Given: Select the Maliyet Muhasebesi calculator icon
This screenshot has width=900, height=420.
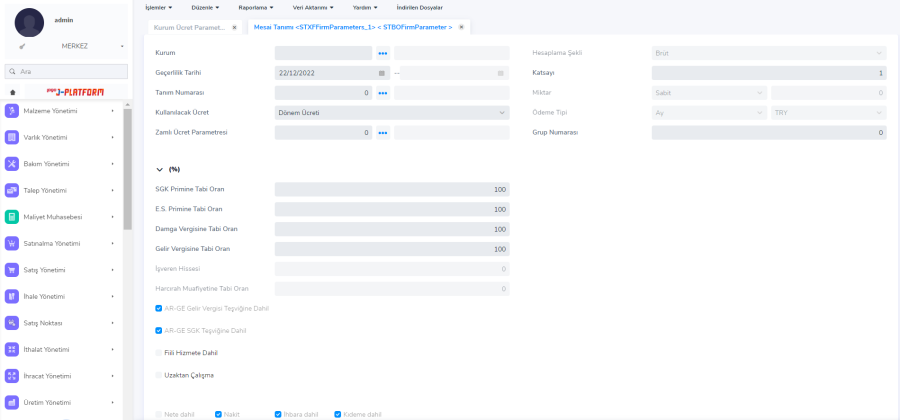Looking at the screenshot, I should tap(12, 217).
